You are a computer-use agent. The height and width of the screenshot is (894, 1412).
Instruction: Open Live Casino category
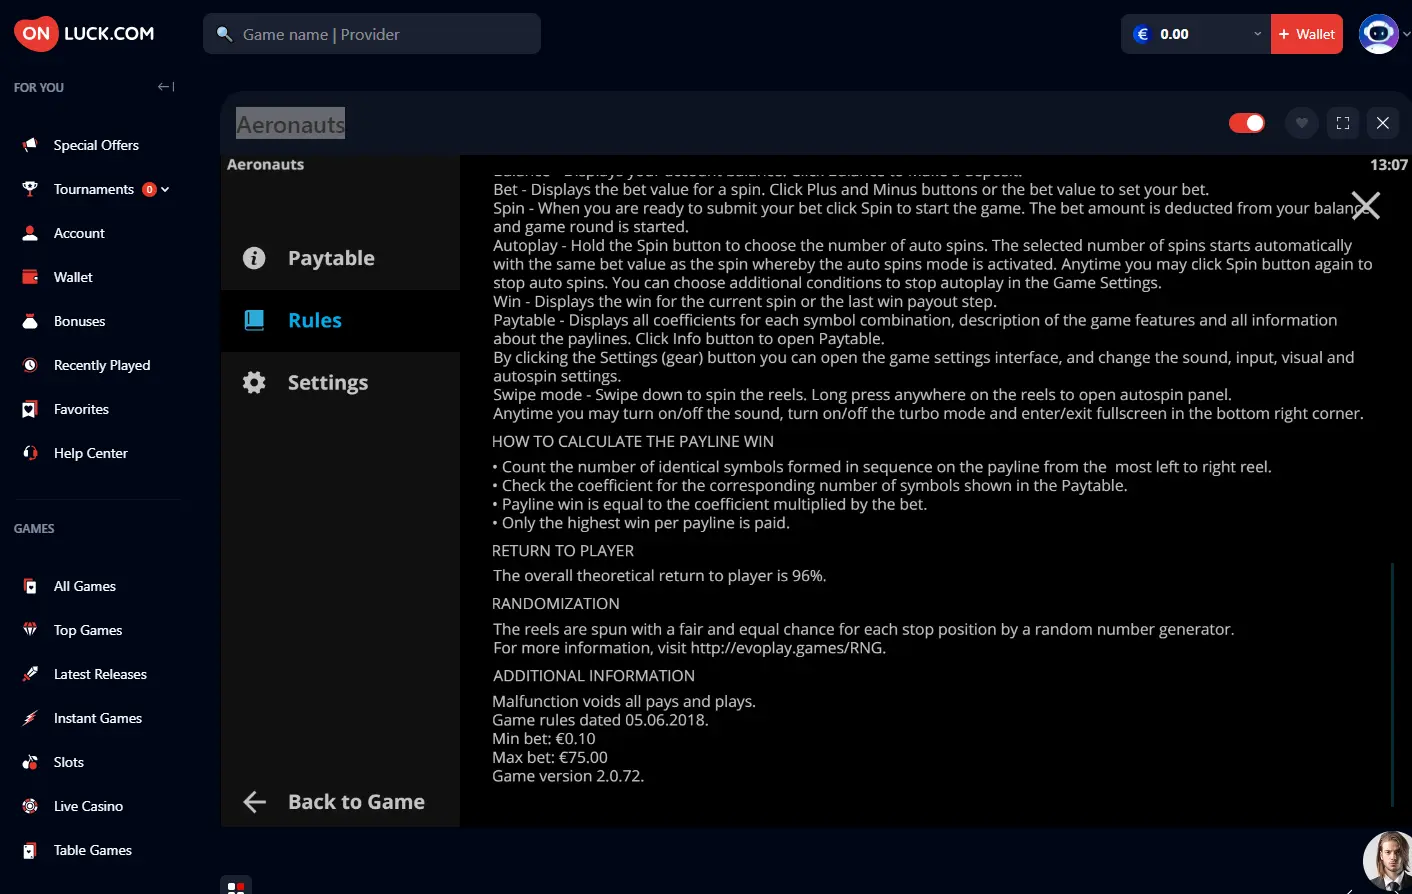pyautogui.click(x=88, y=806)
